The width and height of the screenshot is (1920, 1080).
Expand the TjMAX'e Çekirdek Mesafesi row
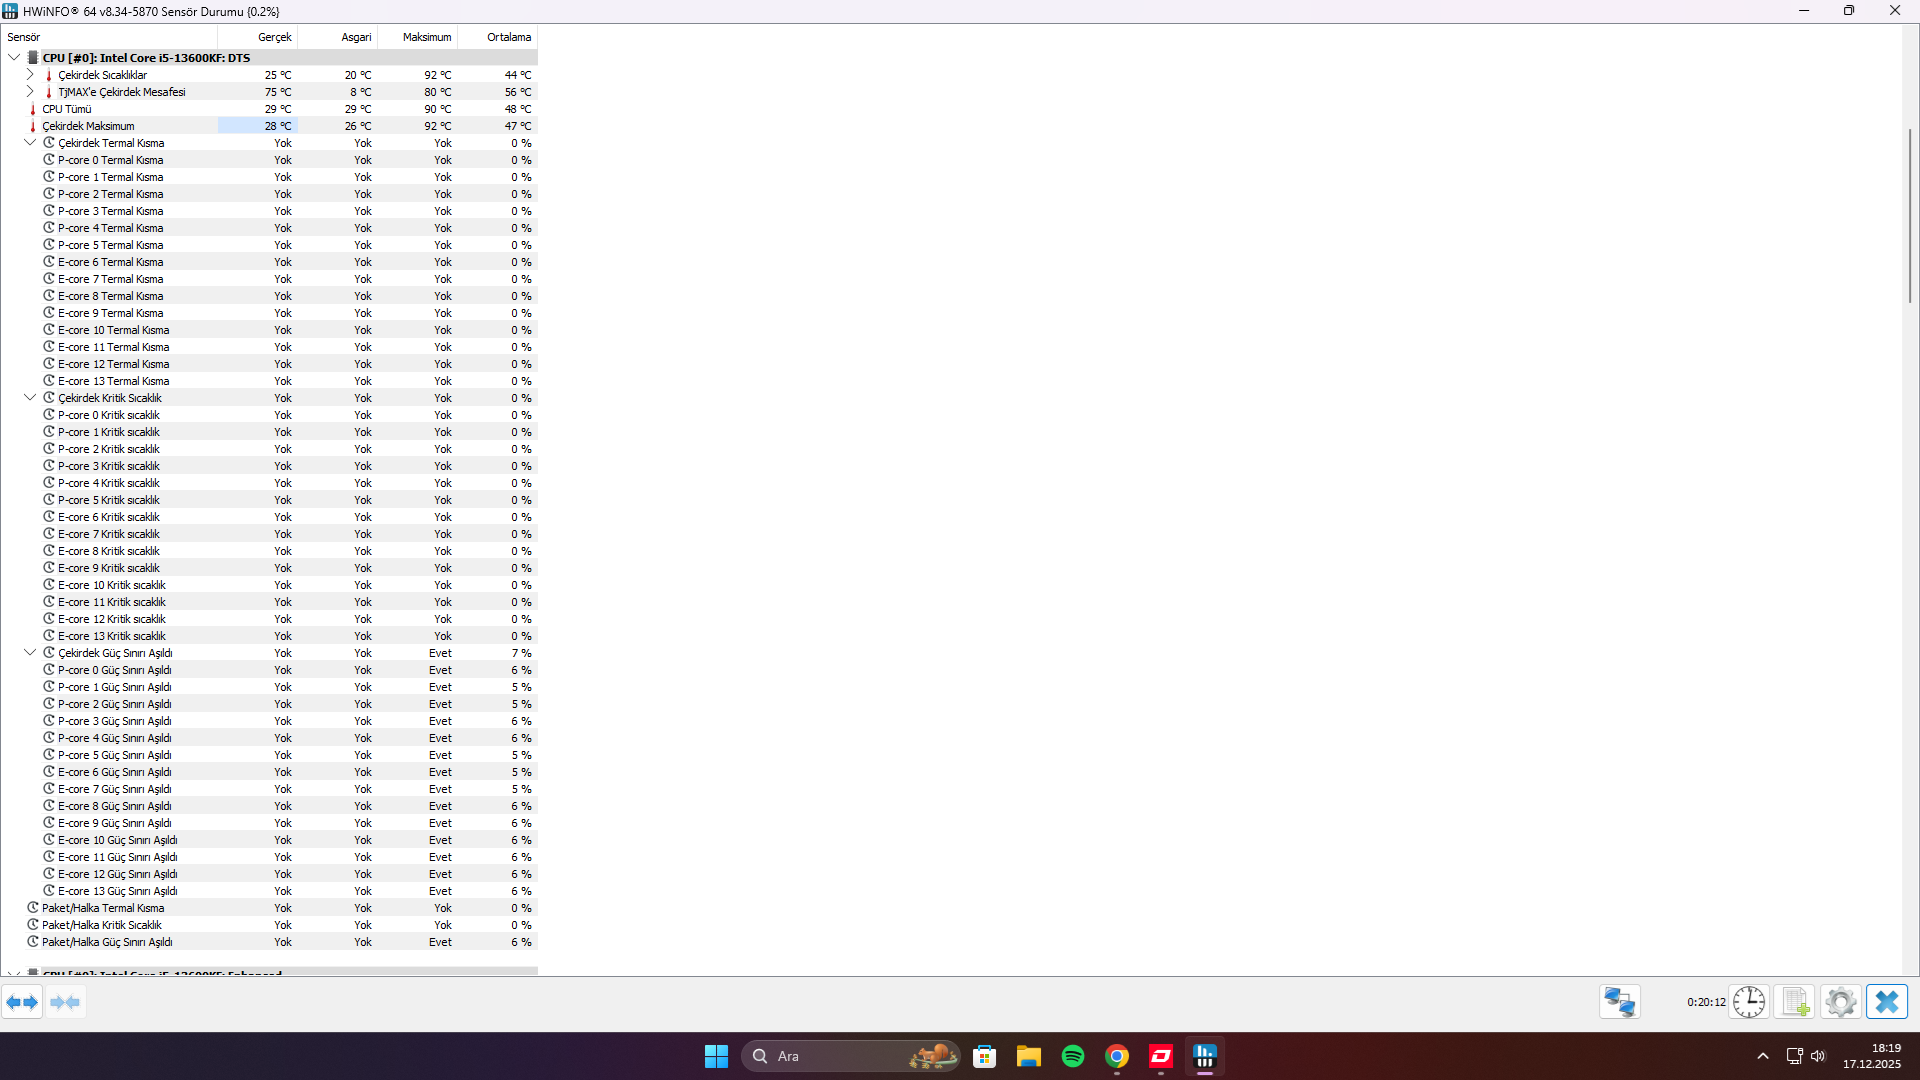click(30, 92)
